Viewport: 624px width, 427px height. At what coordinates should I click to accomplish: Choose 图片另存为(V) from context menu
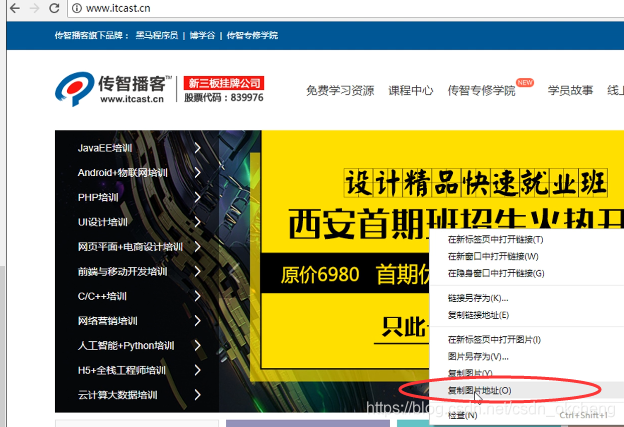click(x=527, y=357)
